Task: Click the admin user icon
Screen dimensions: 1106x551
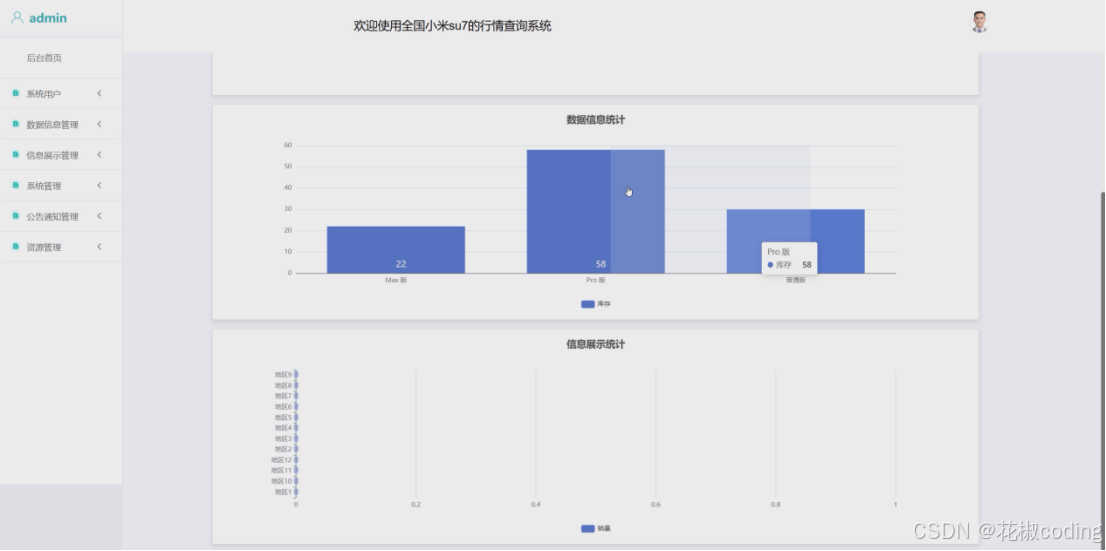Action: [18, 18]
